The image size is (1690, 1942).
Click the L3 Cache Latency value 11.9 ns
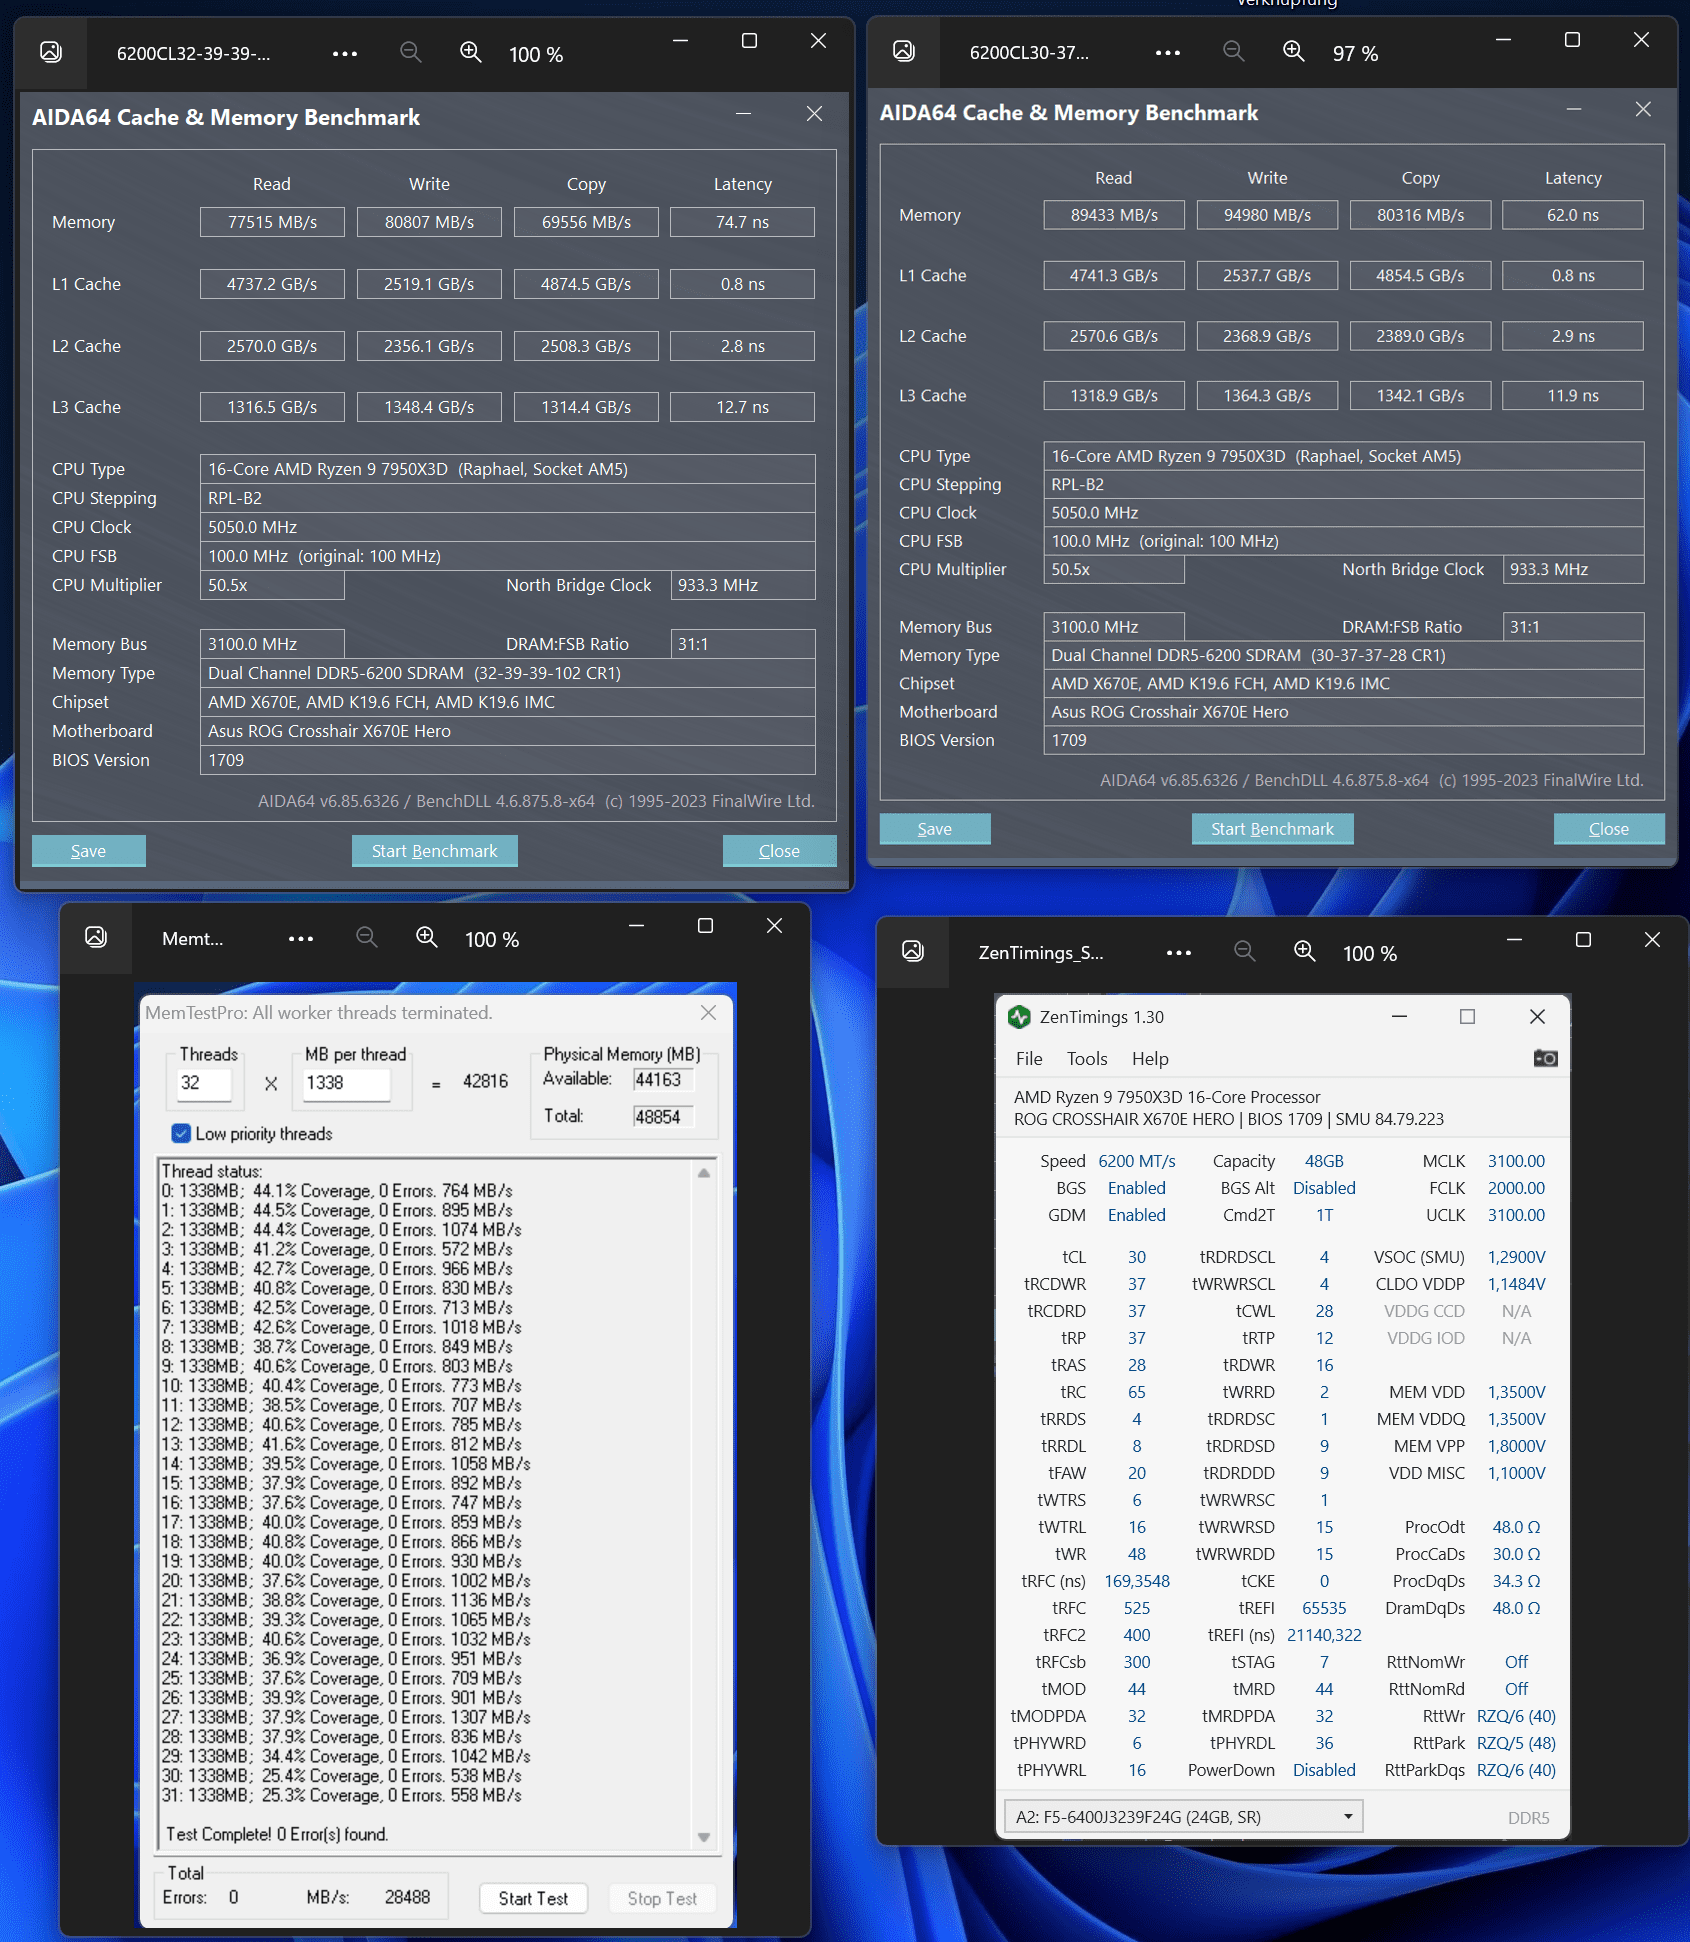(1573, 395)
